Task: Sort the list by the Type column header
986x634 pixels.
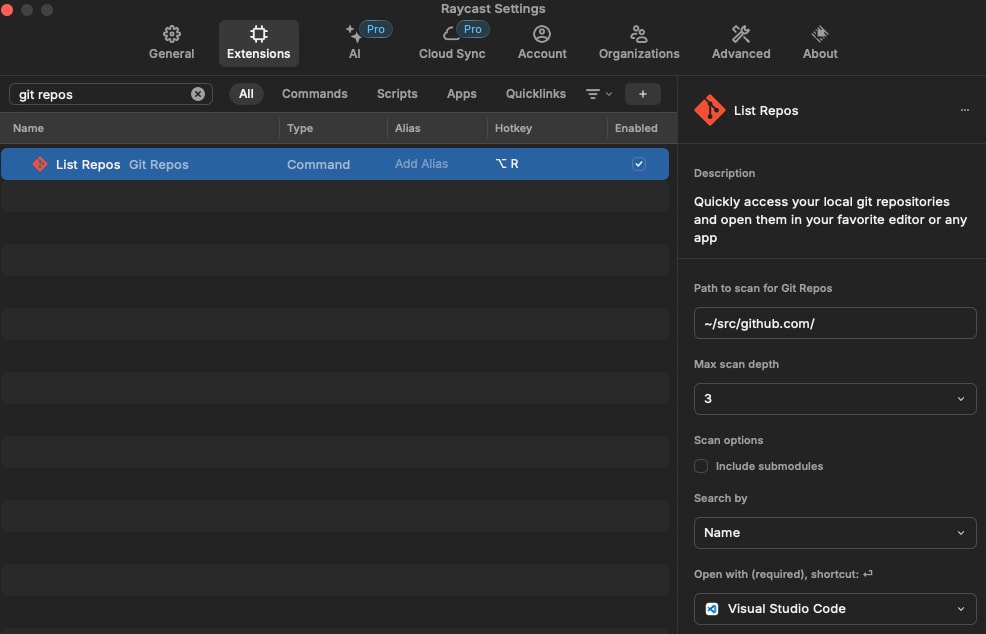Action: tap(300, 128)
